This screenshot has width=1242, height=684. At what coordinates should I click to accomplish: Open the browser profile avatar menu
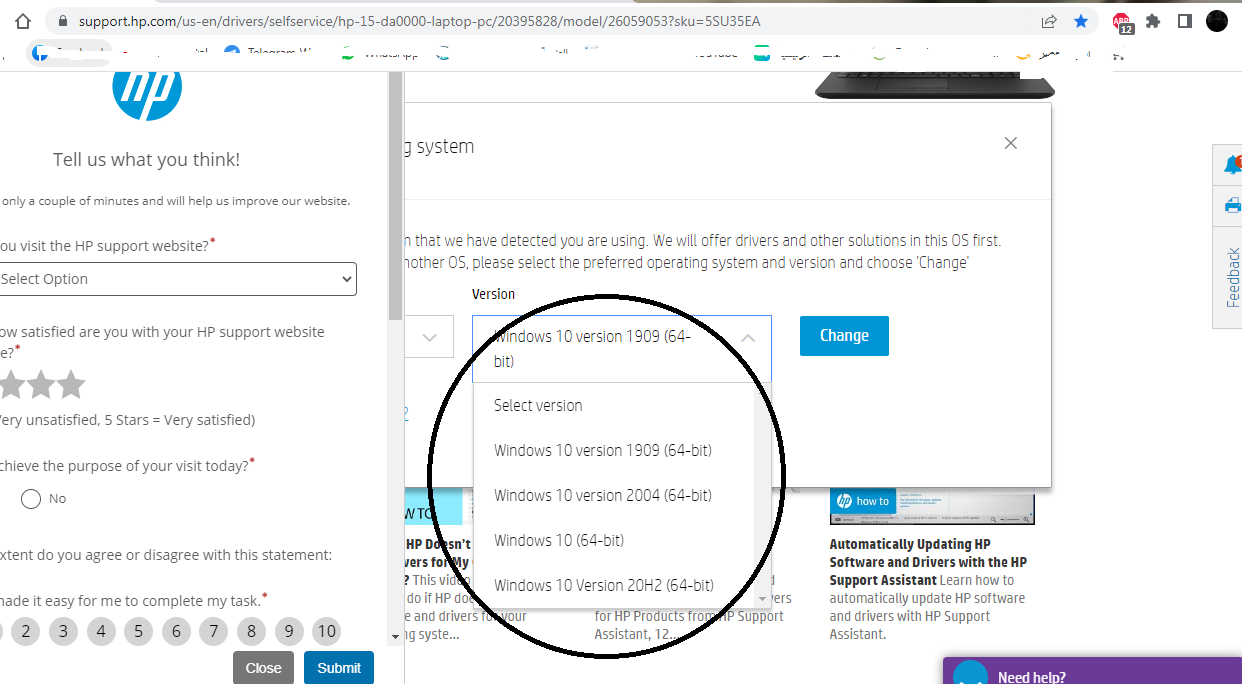pos(1217,21)
